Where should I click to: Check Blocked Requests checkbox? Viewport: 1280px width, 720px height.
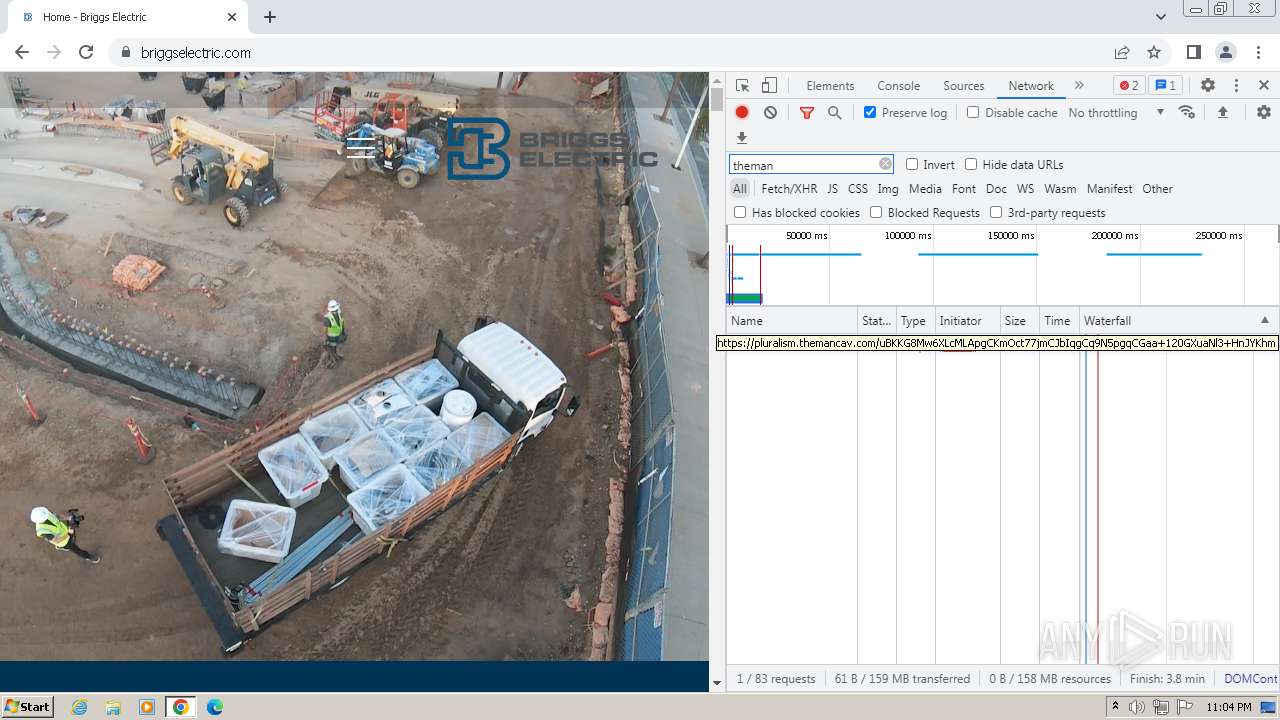pos(876,212)
